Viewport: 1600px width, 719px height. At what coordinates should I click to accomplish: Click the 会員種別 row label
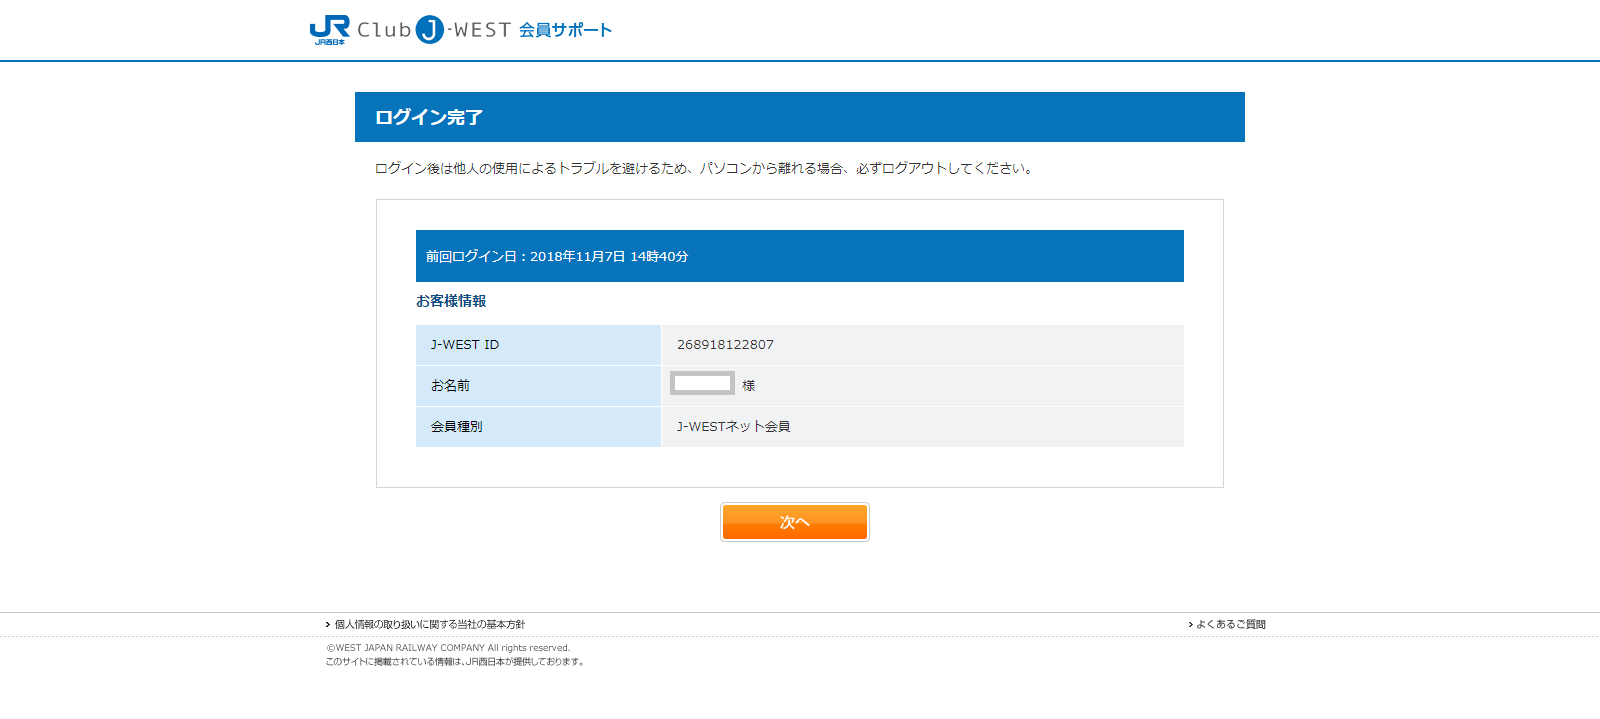click(456, 427)
